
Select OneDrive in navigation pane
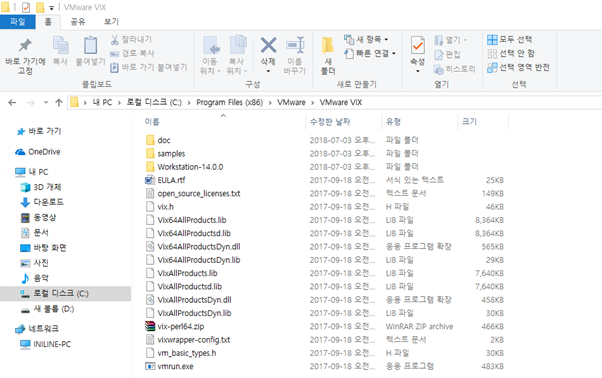click(38, 152)
